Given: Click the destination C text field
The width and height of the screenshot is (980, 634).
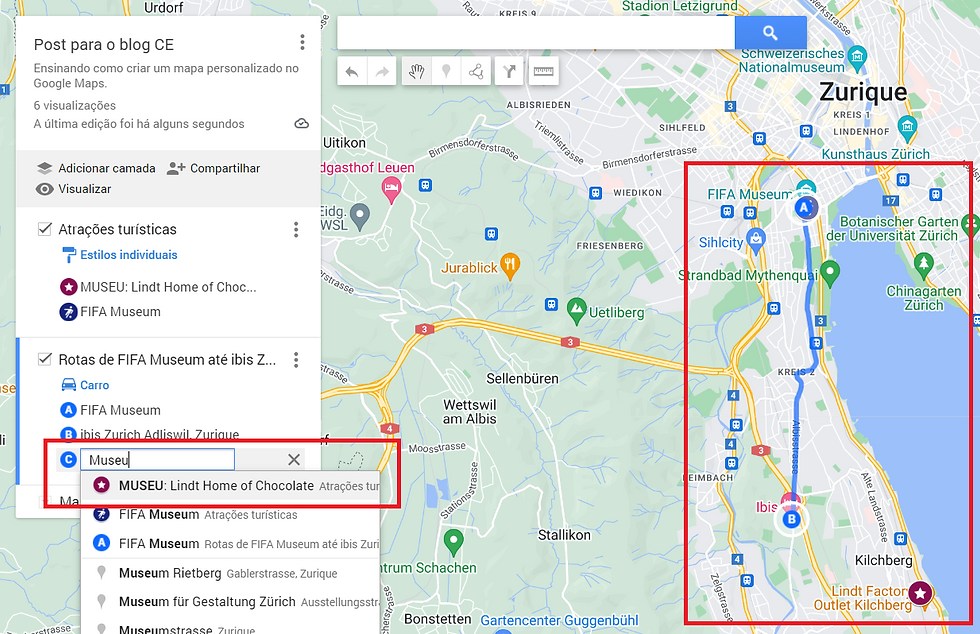Looking at the screenshot, I should pos(157,460).
